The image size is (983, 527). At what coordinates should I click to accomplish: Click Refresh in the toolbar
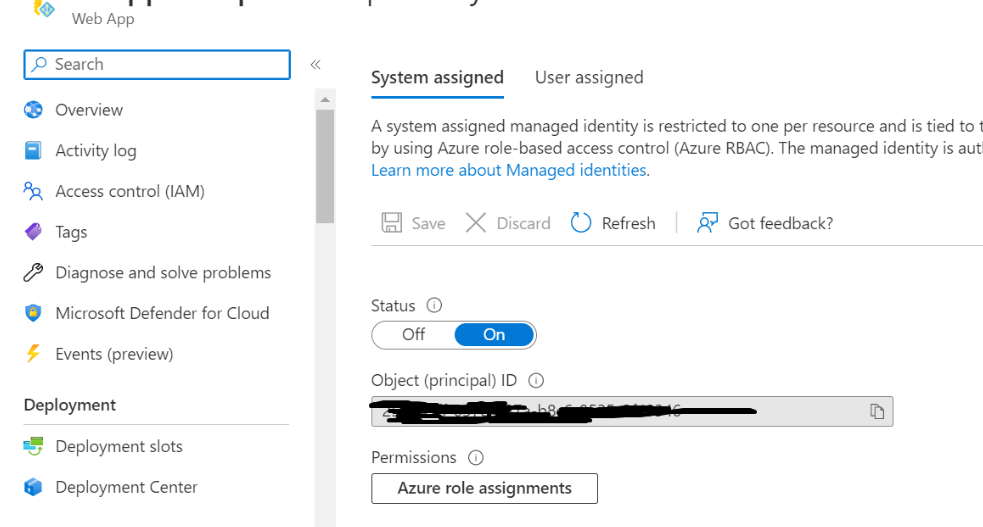[613, 223]
